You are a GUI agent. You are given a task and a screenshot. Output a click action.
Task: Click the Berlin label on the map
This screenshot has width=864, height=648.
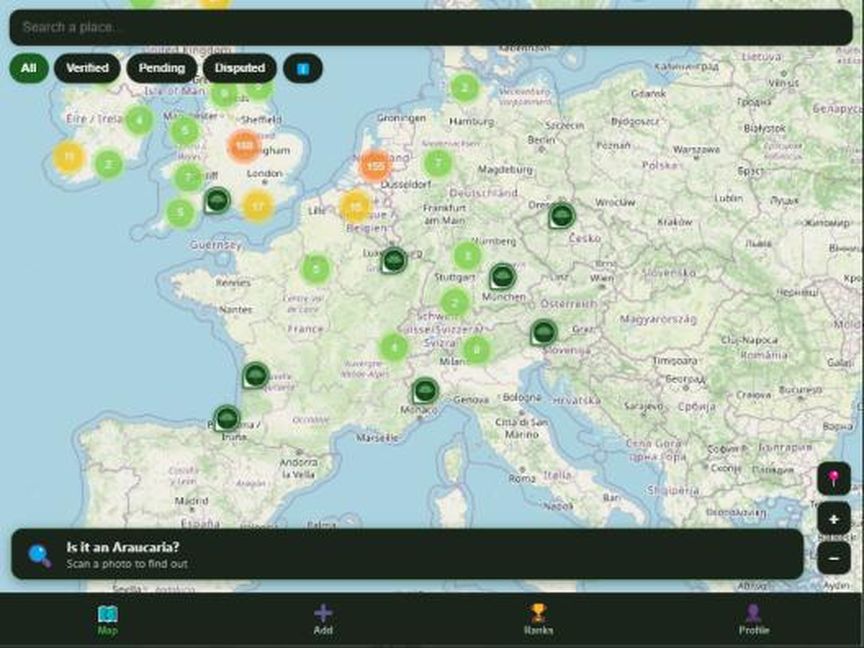coord(541,140)
